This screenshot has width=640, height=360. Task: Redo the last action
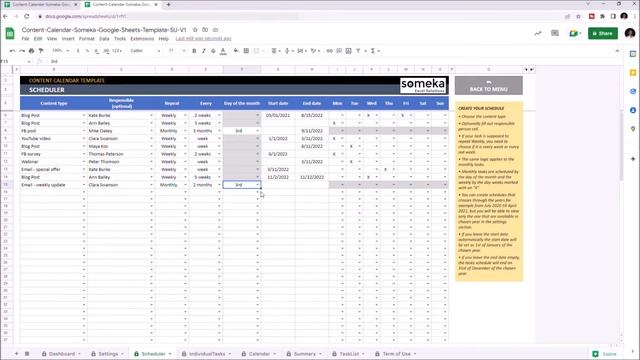click(22, 51)
